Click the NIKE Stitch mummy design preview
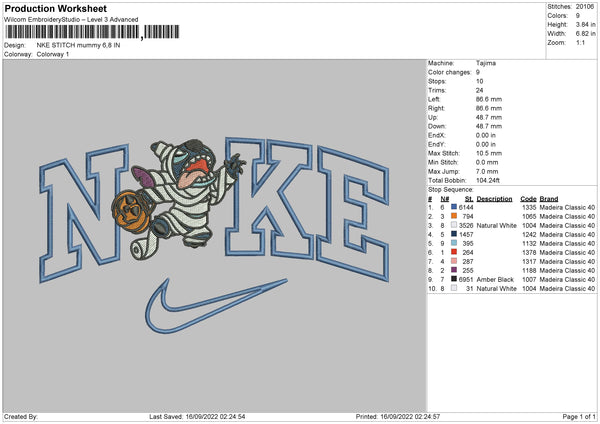Viewport: 600px width, 424px height. (214, 236)
